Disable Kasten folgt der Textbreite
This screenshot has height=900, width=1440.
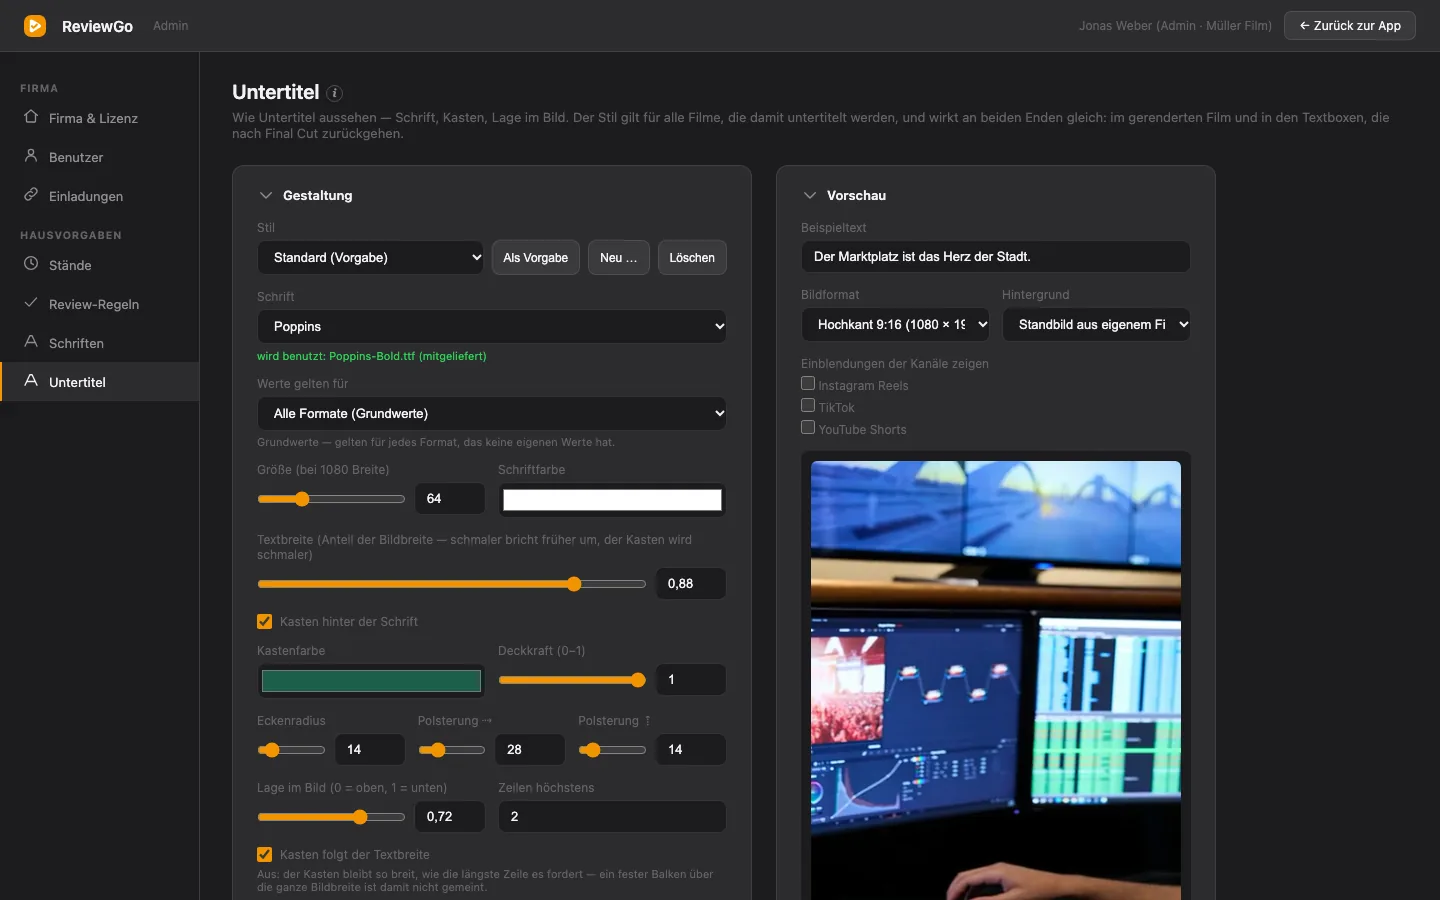pyautogui.click(x=265, y=855)
